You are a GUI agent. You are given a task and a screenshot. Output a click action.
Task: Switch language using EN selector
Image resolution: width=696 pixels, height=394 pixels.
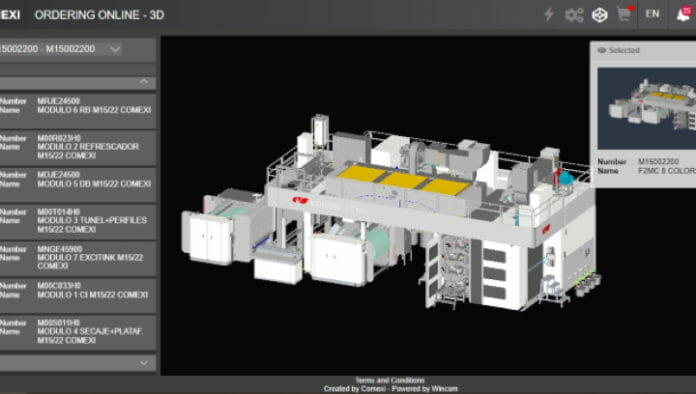point(652,14)
